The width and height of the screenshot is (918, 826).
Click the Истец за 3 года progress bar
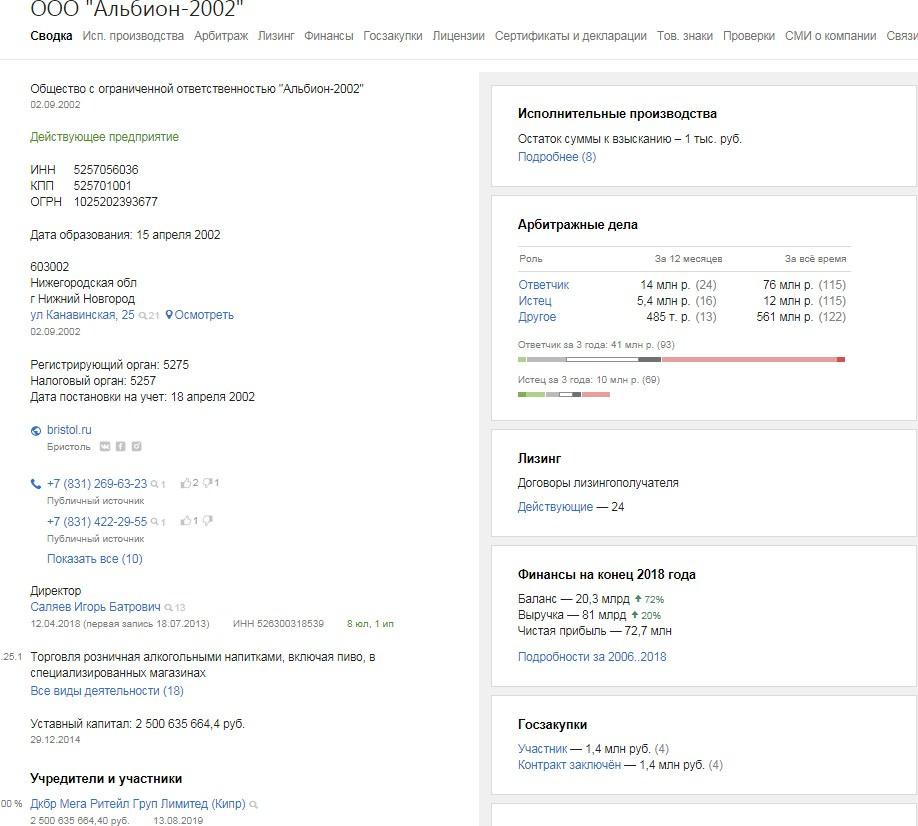tap(564, 395)
